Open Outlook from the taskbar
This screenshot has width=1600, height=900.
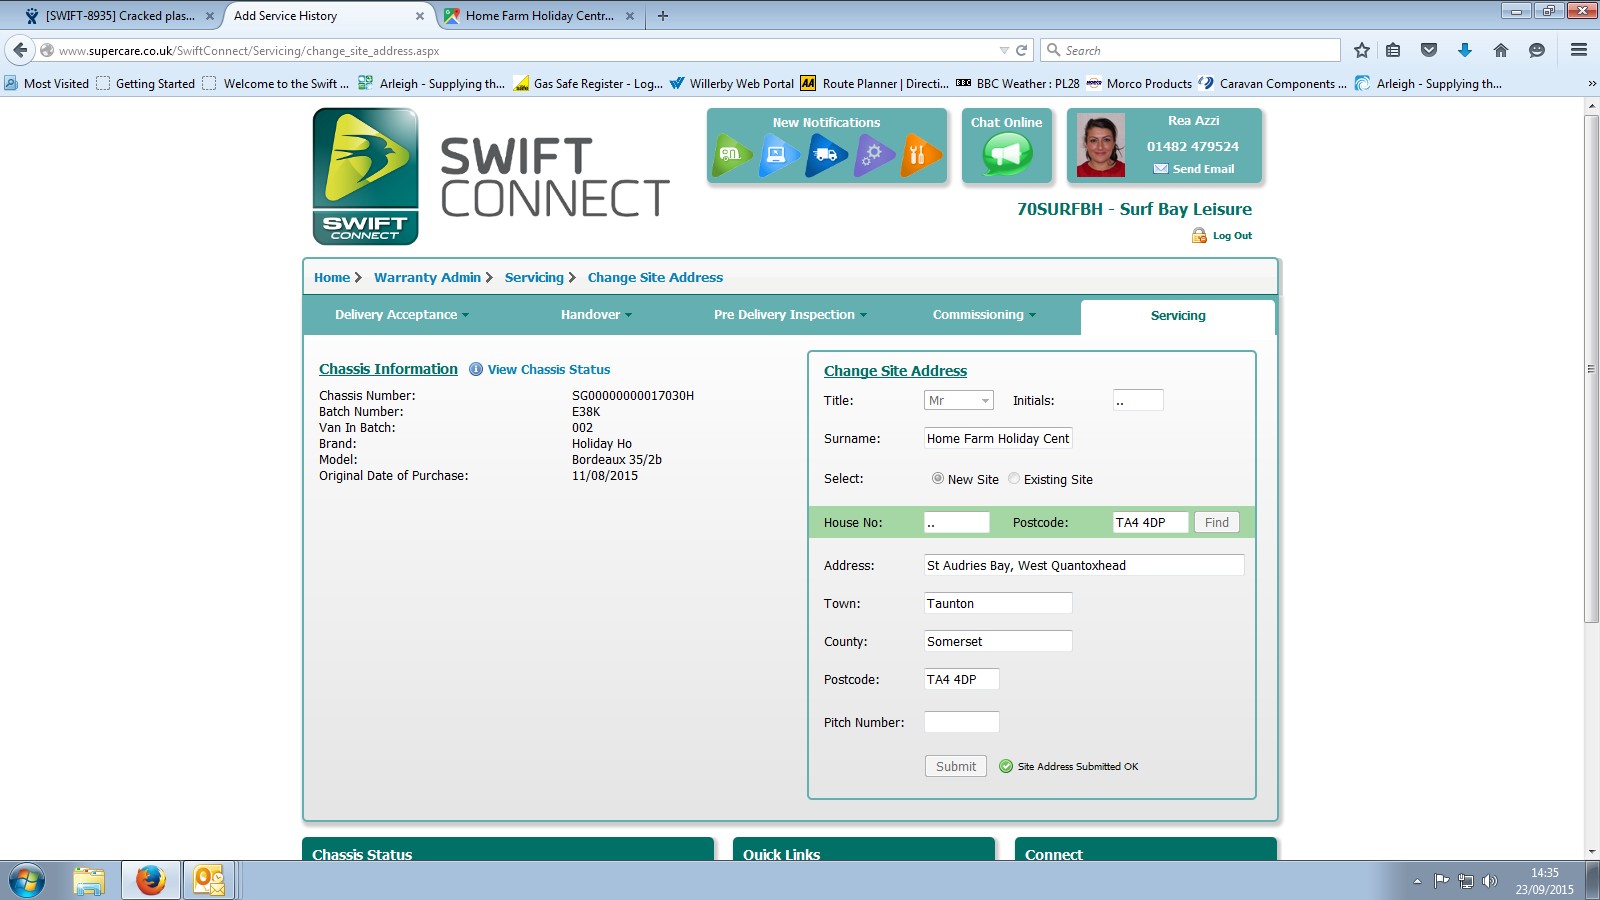209,881
